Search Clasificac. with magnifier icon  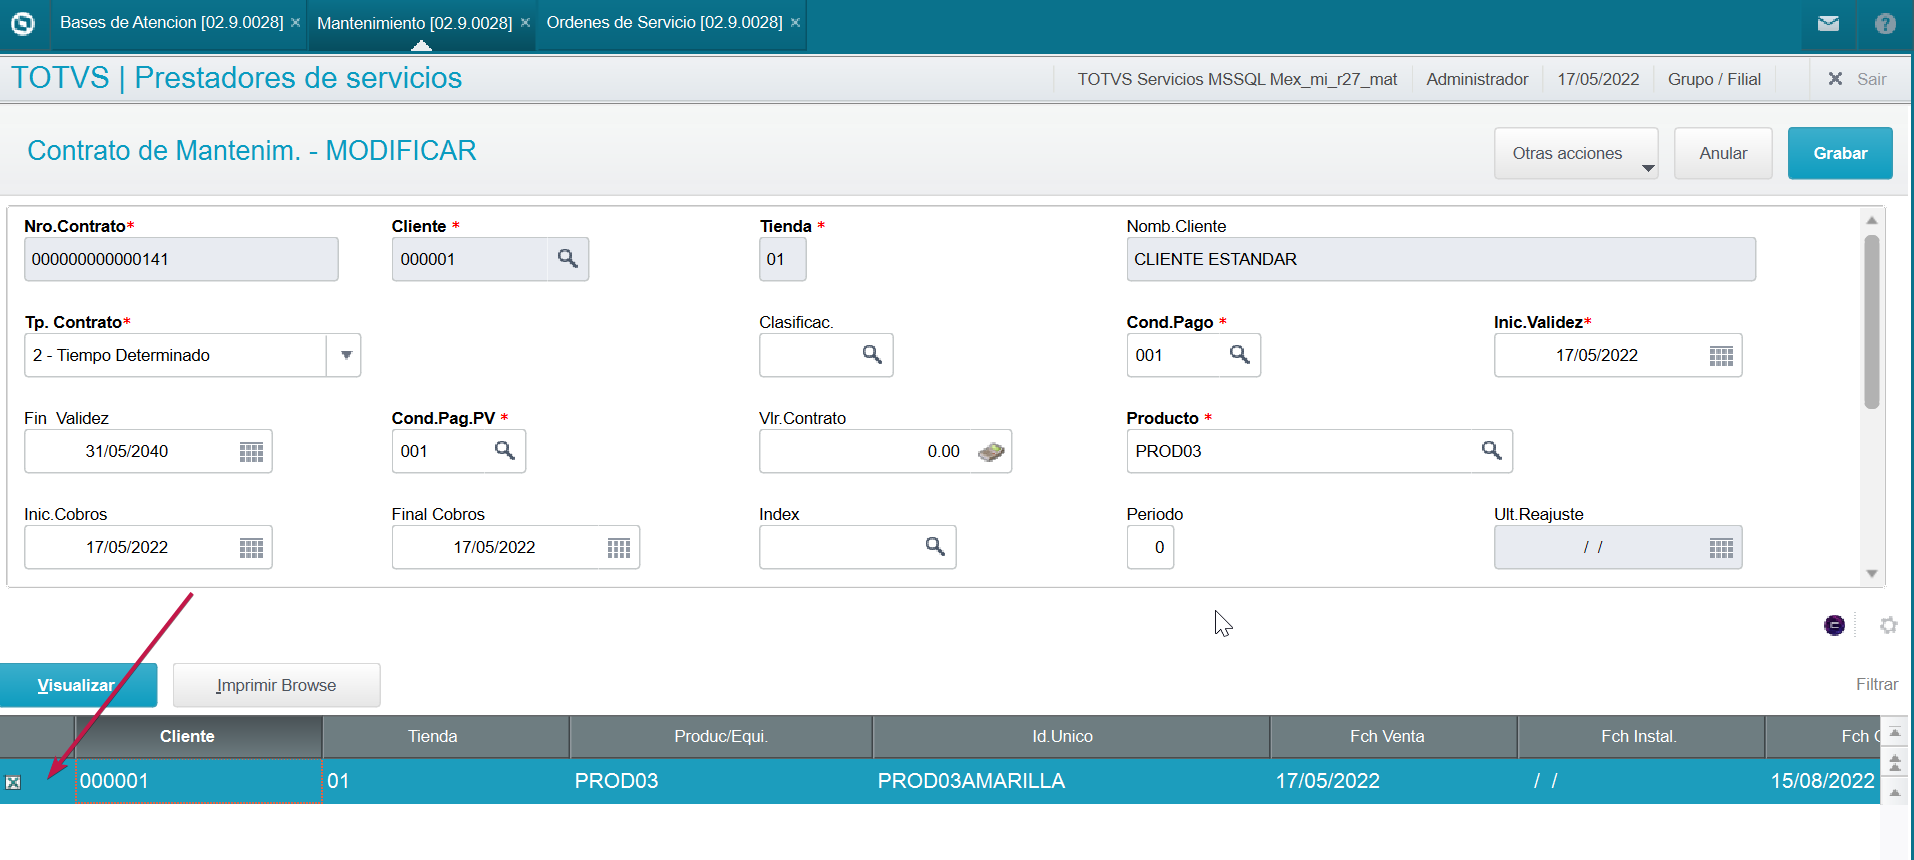click(x=872, y=355)
